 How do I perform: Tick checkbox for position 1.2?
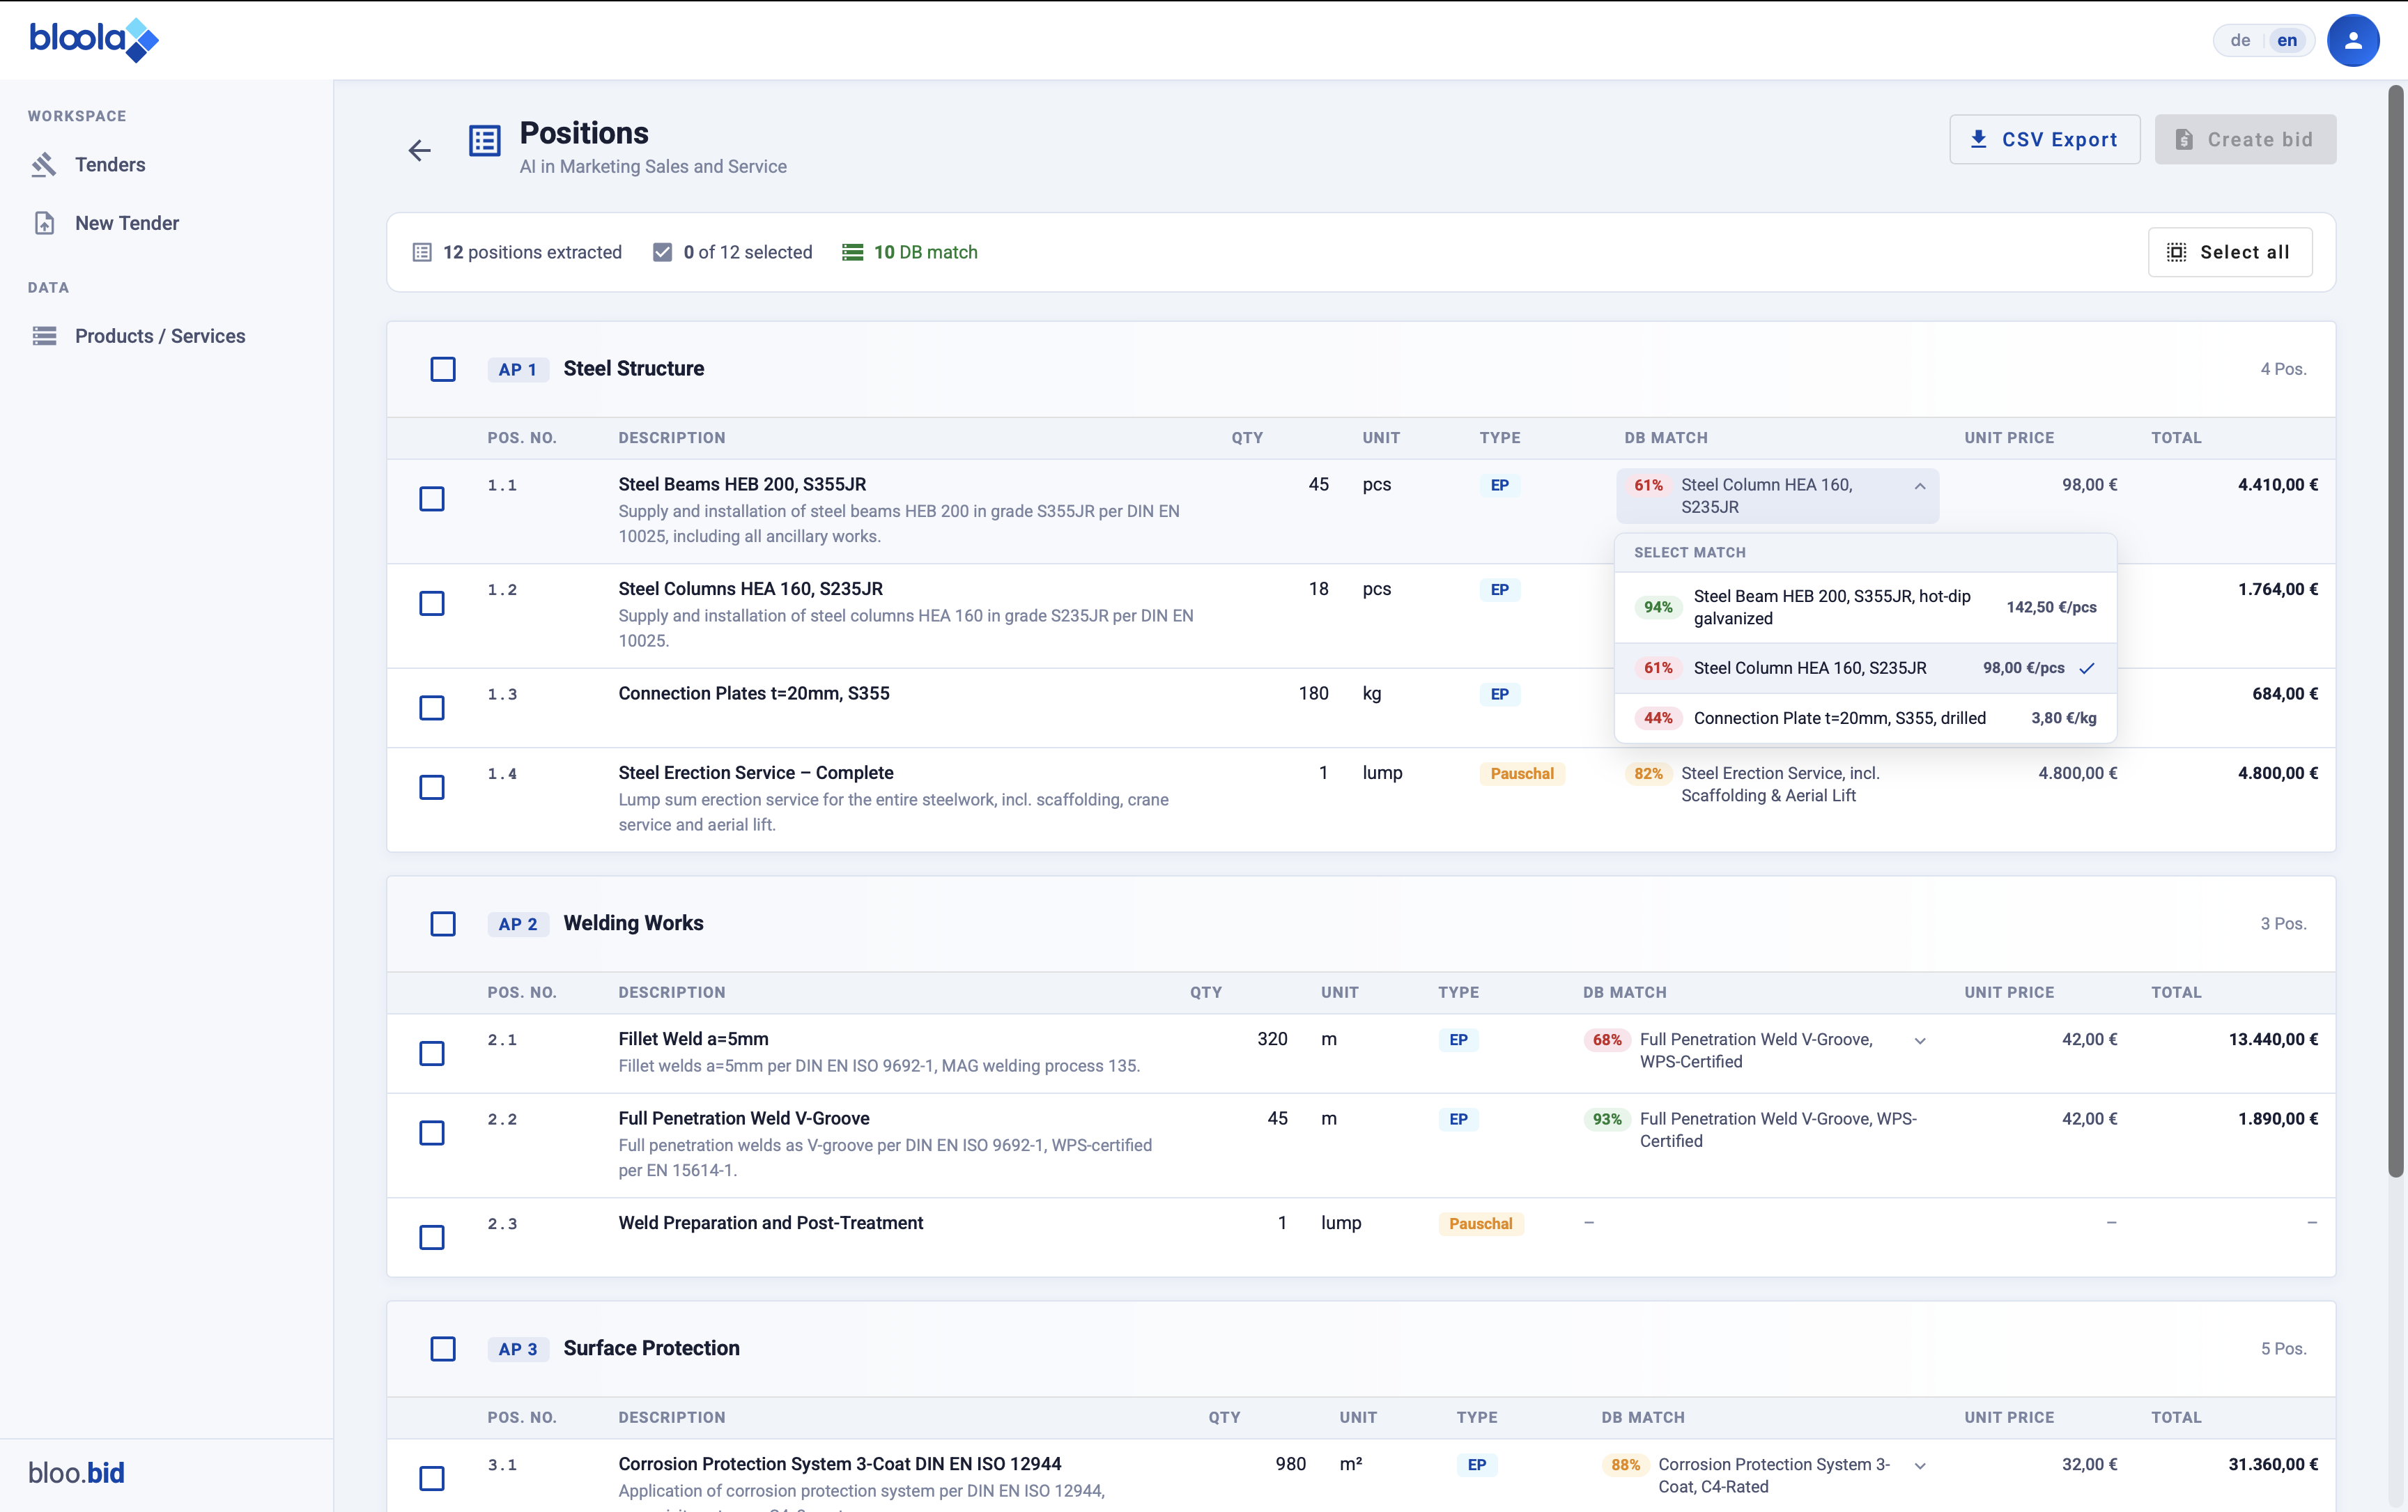tap(432, 603)
